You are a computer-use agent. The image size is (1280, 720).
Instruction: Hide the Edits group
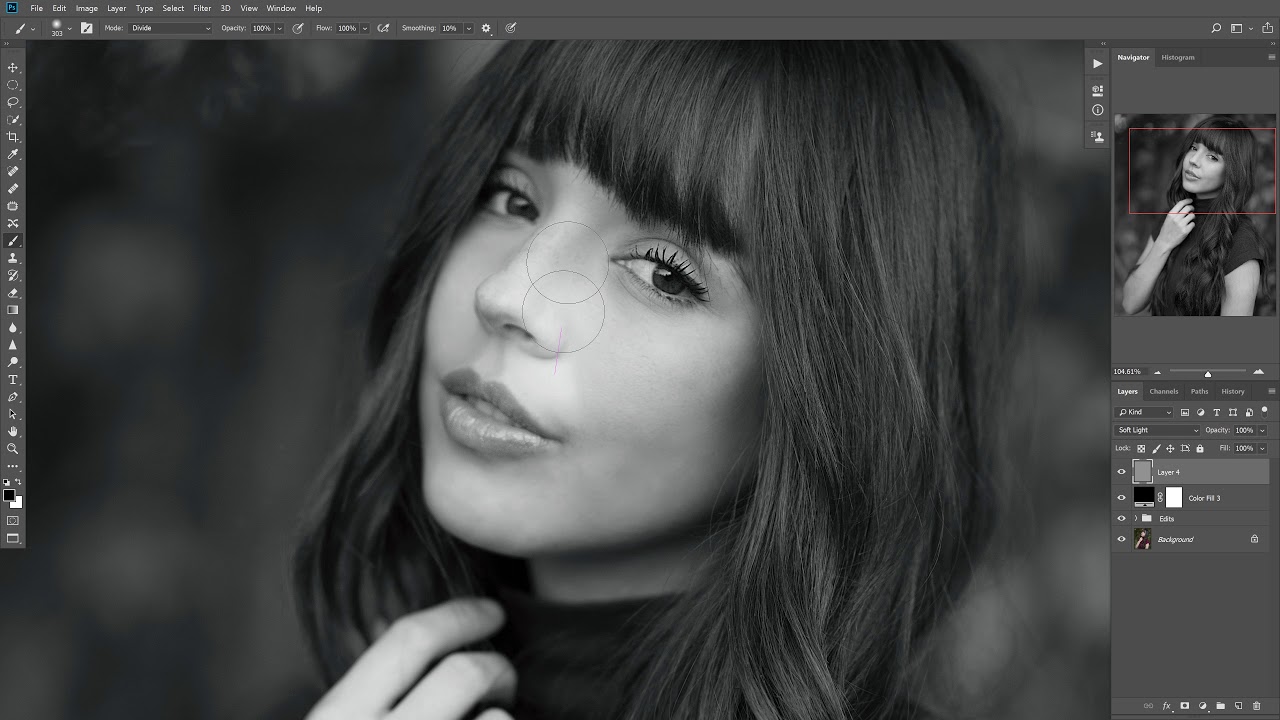(1121, 519)
